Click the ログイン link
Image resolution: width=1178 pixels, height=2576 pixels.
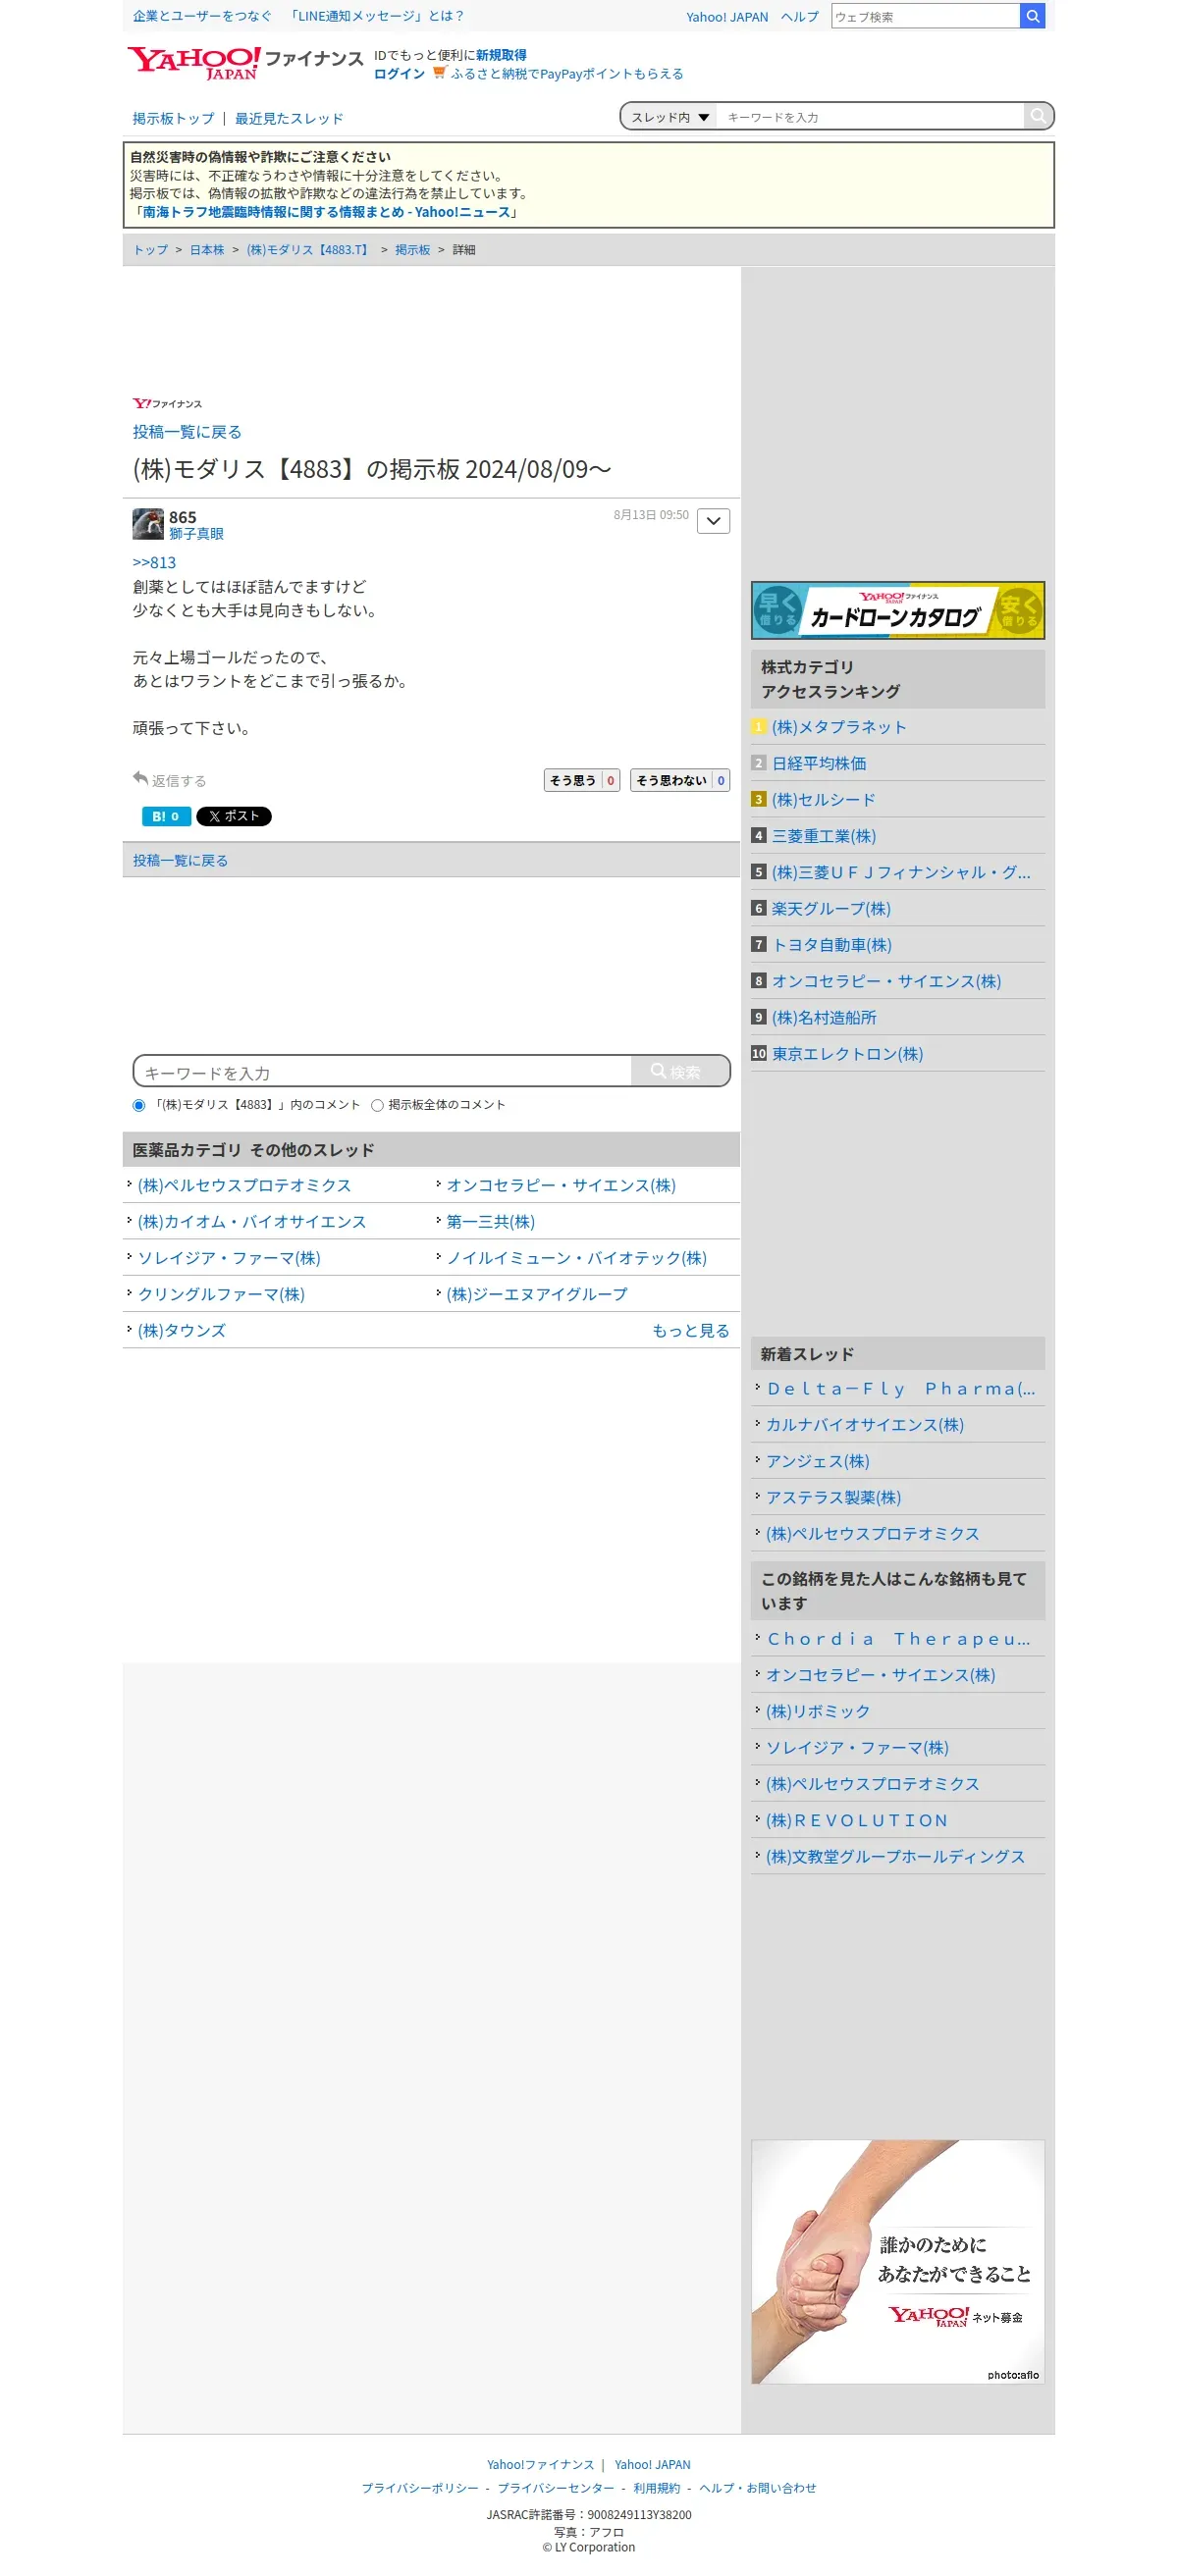[399, 74]
